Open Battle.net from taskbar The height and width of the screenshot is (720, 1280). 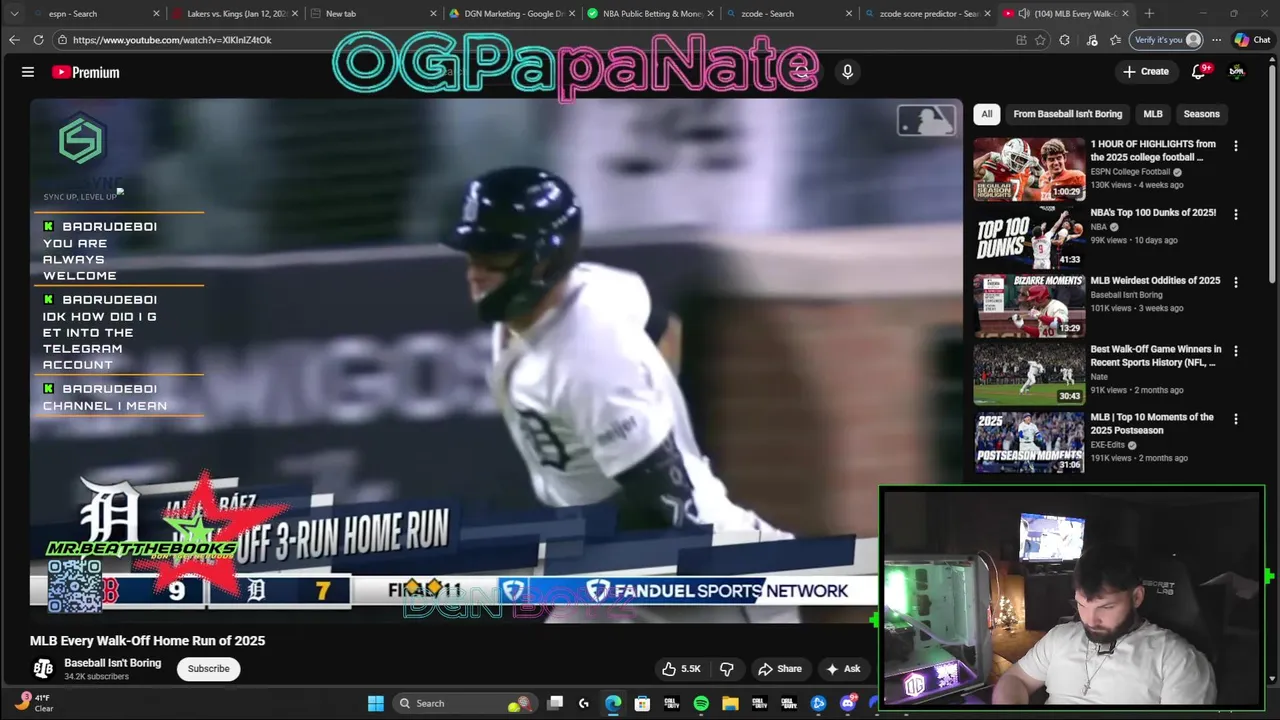point(818,703)
